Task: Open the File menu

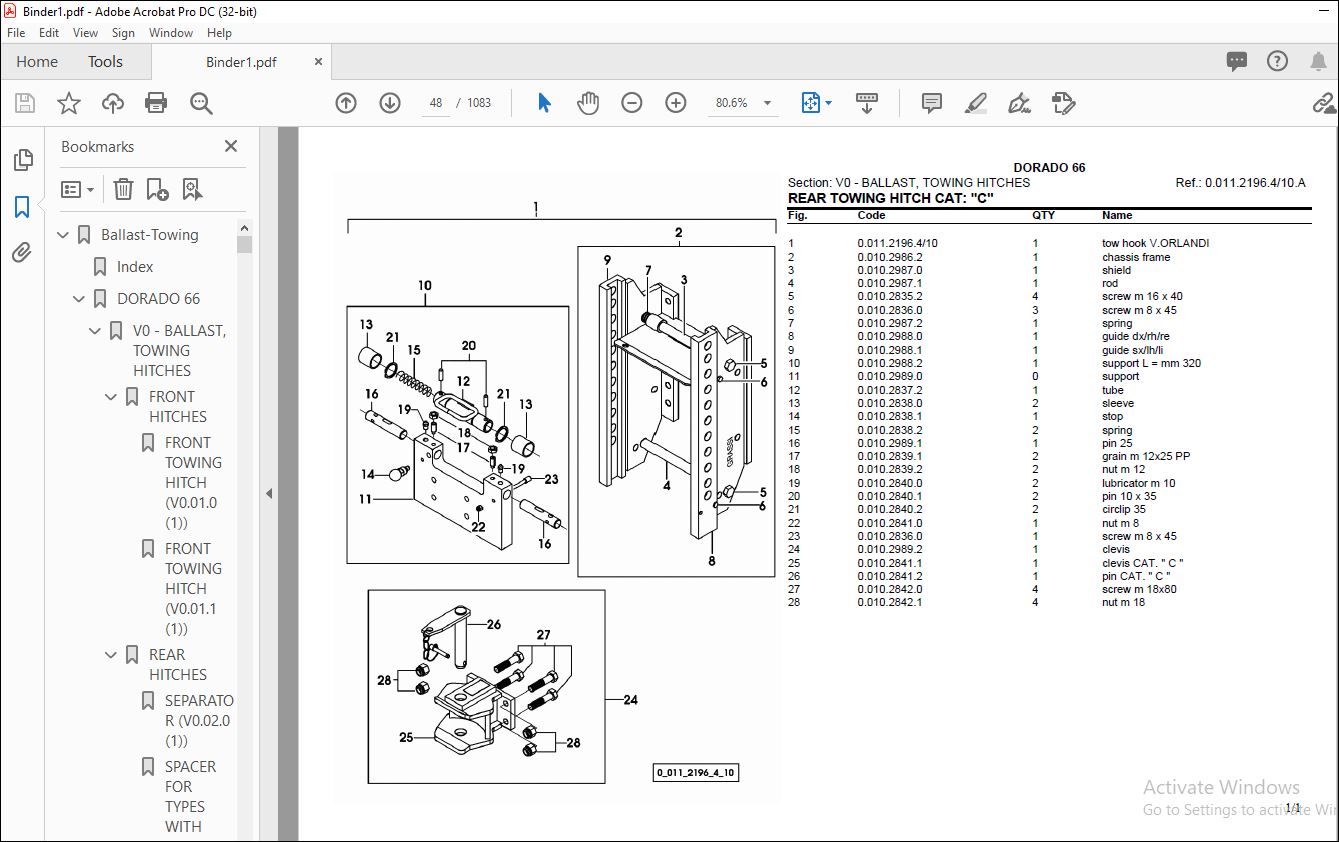Action: pyautogui.click(x=16, y=33)
